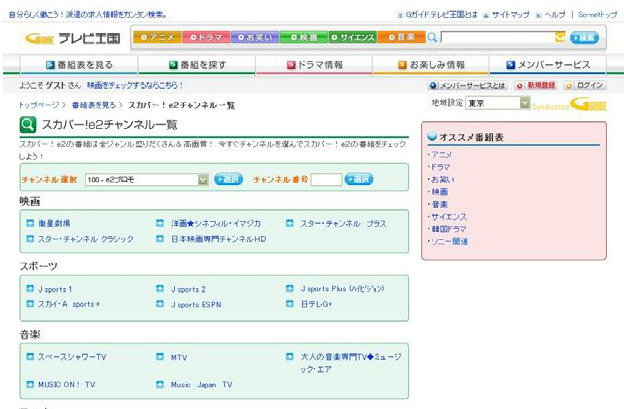Open J sports 1 channel link
This screenshot has width=624, height=409.
(x=55, y=289)
